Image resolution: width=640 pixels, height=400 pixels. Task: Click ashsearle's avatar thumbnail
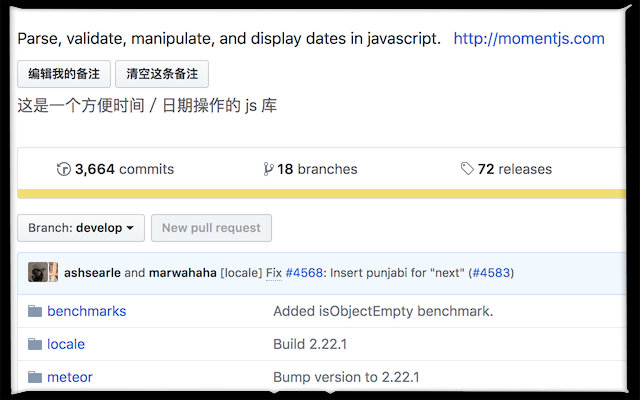[x=38, y=272]
